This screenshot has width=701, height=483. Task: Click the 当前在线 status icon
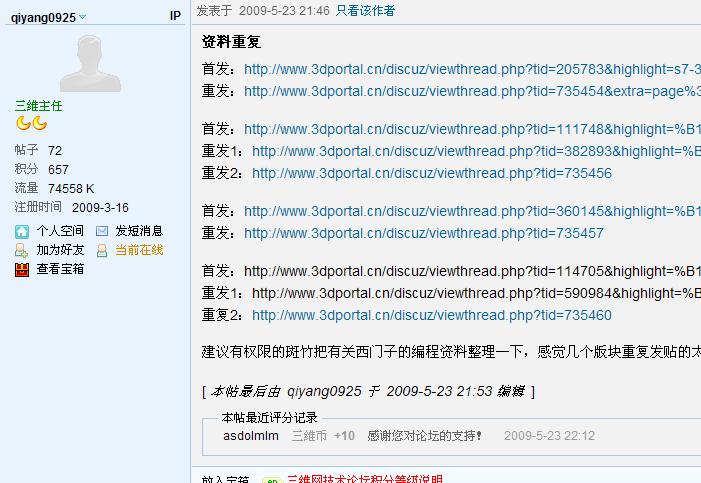pos(102,250)
